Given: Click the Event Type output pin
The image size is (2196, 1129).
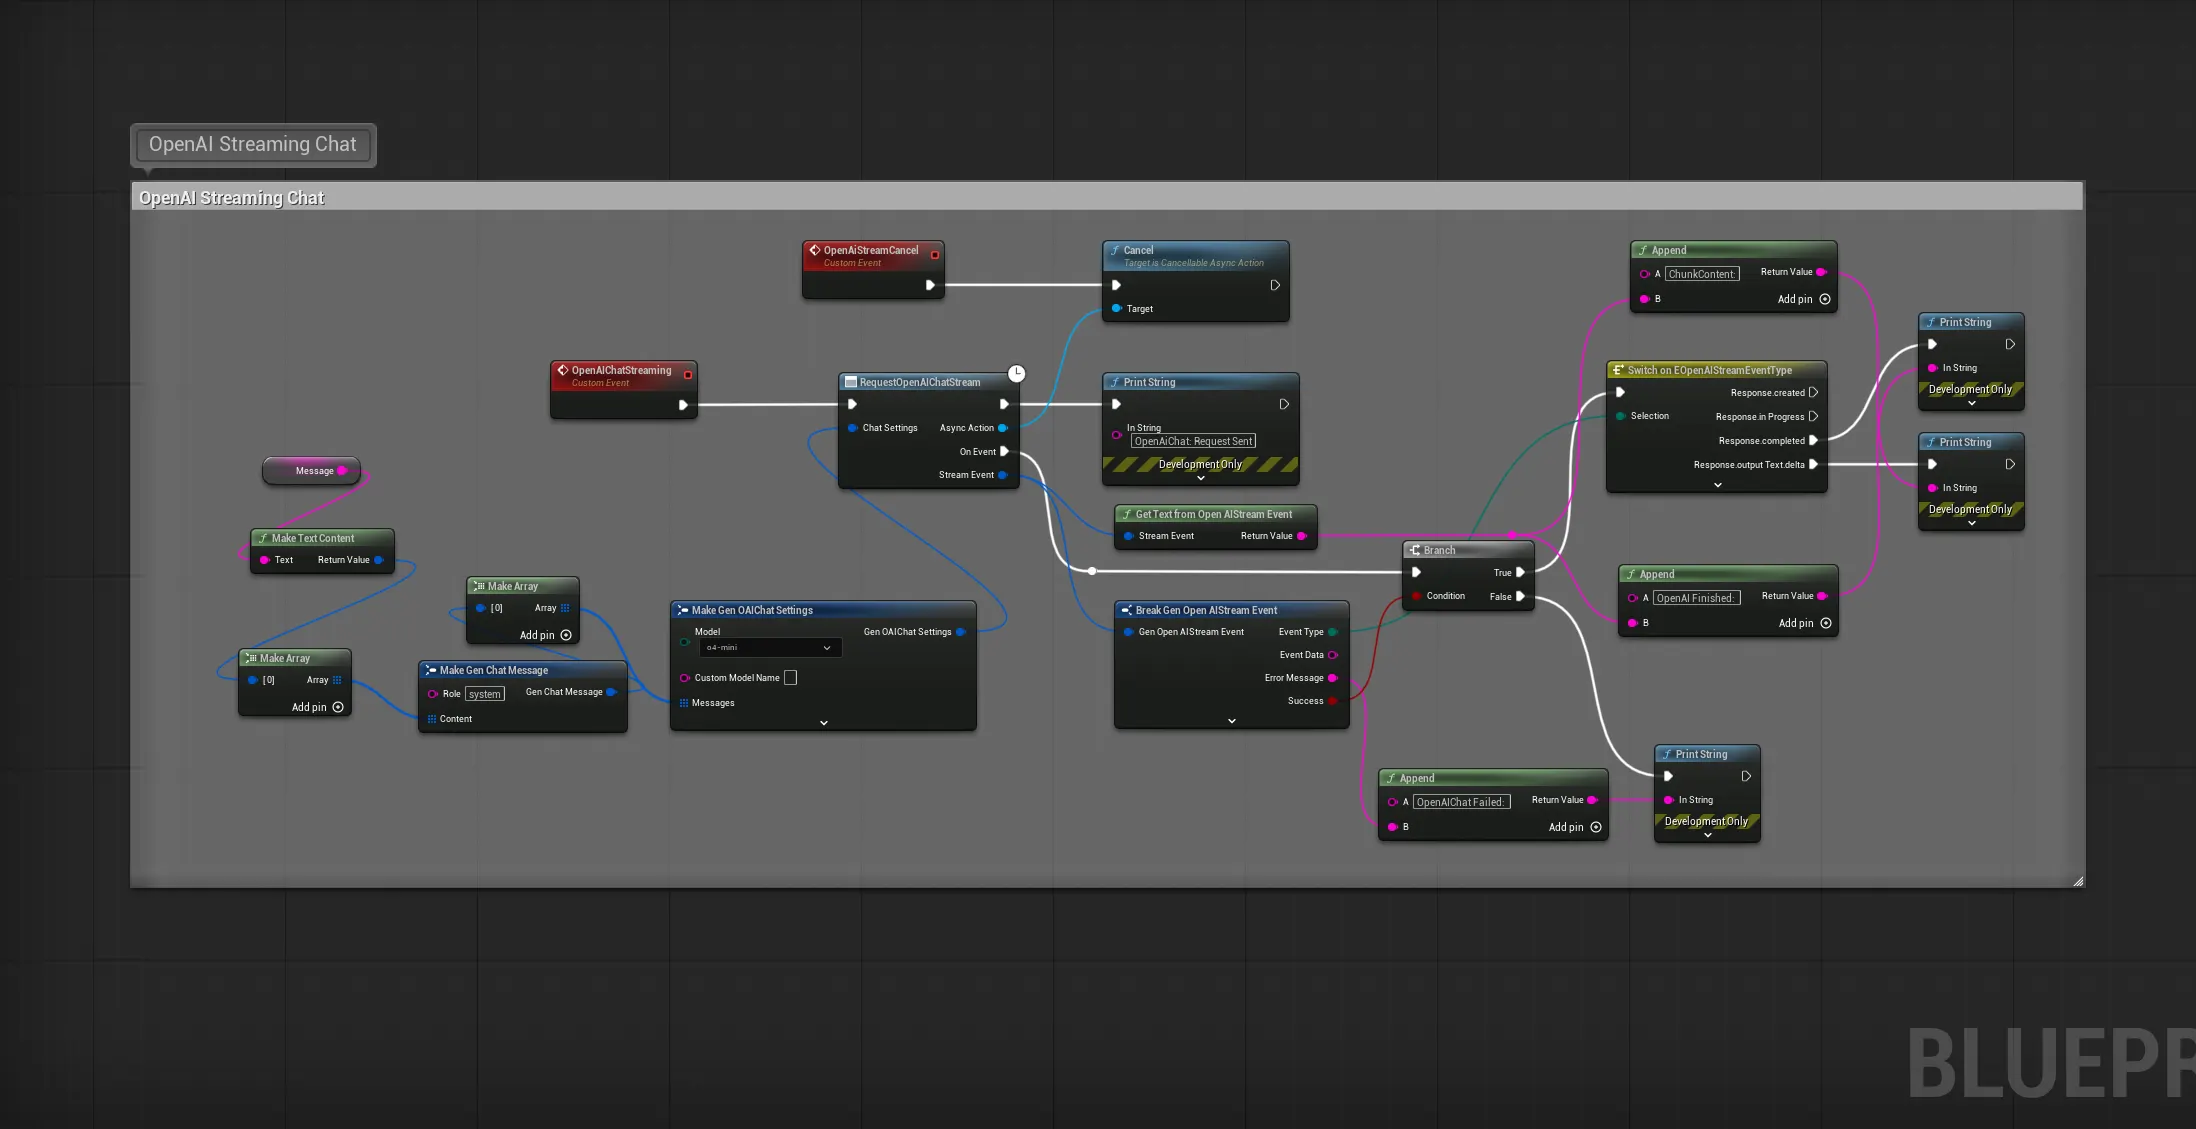Looking at the screenshot, I should click(x=1332, y=632).
